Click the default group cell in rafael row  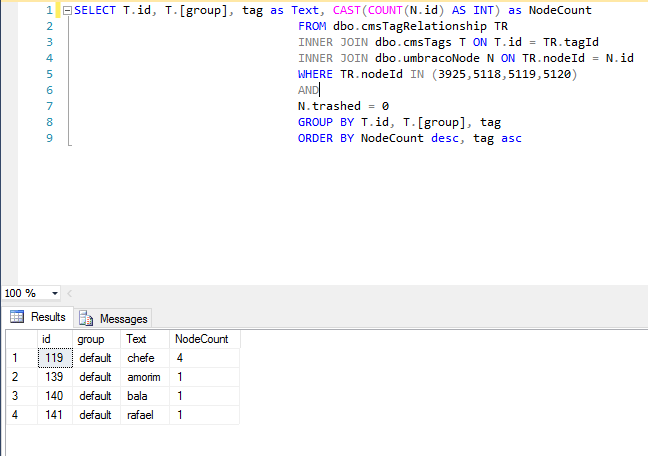coord(96,415)
